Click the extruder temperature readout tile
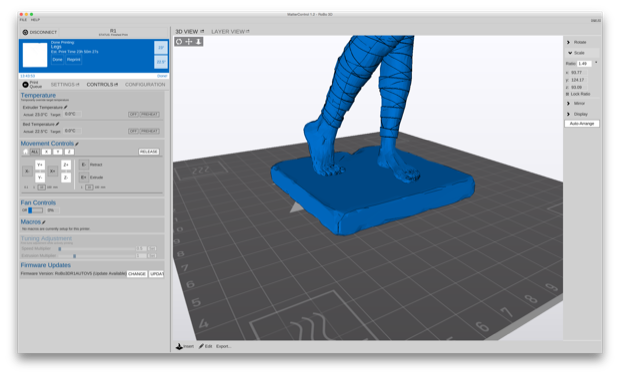The height and width of the screenshot is (377, 620). point(161,47)
